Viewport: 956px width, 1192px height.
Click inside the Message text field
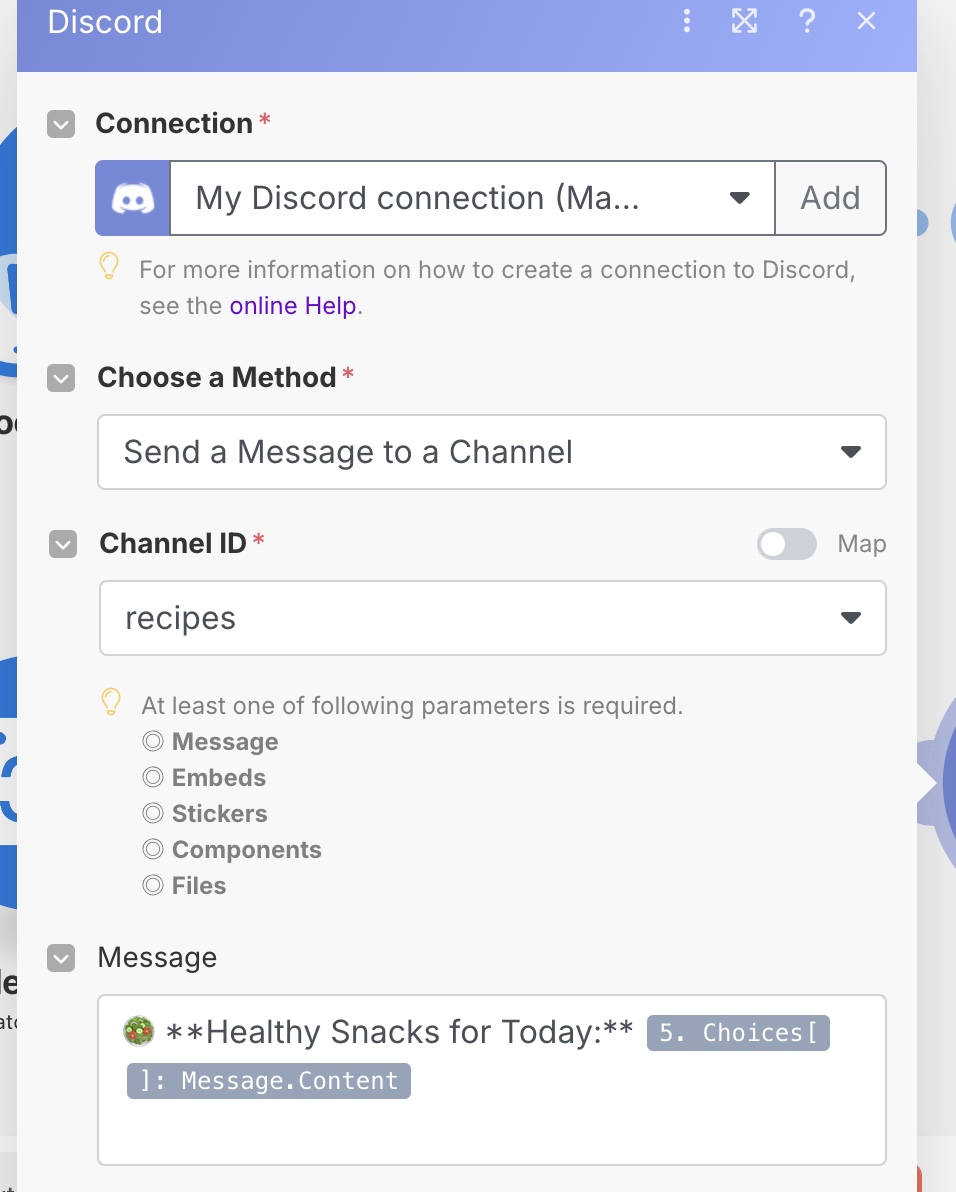pos(492,1079)
